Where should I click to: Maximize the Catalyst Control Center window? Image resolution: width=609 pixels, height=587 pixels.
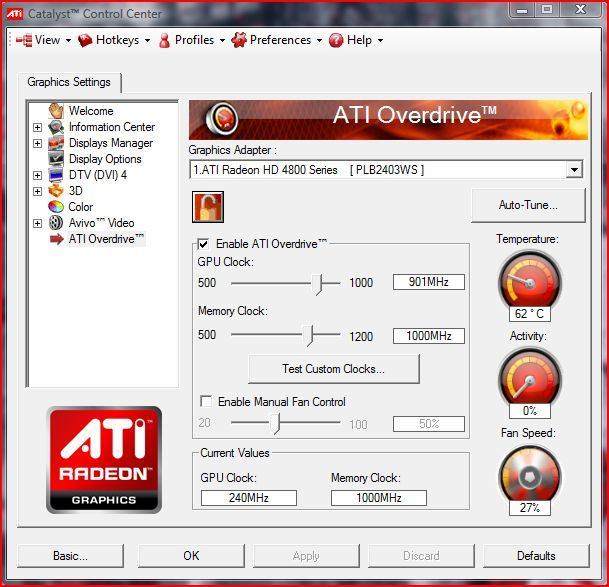[547, 9]
